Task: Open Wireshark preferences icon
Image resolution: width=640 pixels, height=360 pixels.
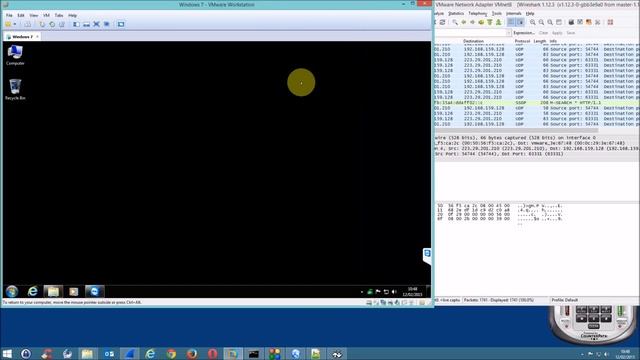Action: click(x=598, y=22)
